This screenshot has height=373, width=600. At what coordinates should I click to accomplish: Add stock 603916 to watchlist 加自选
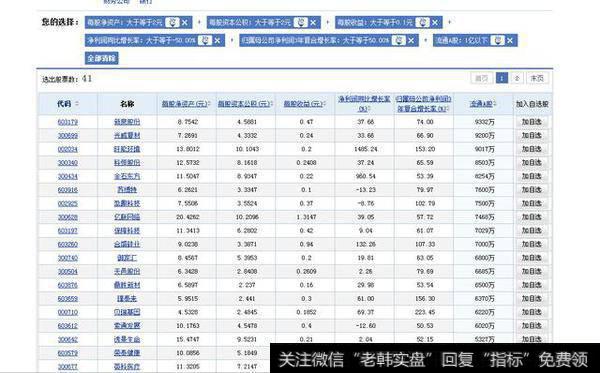(x=532, y=190)
